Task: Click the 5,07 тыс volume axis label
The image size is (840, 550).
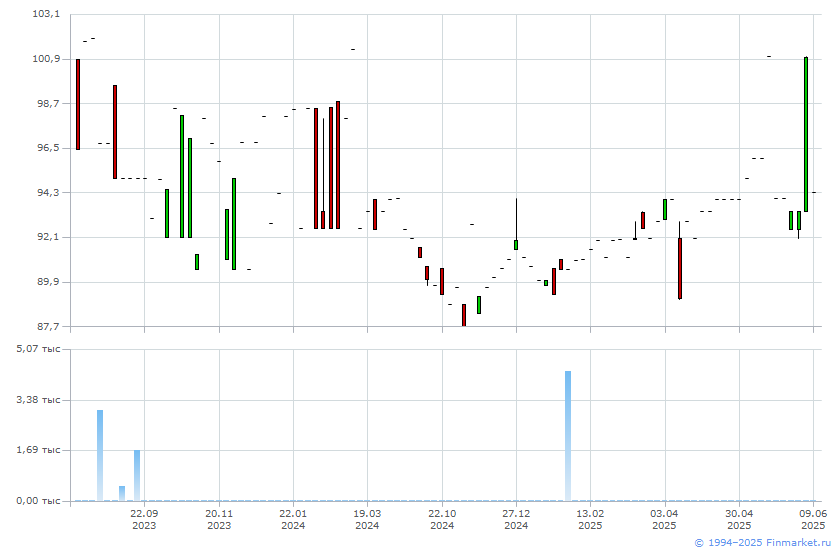Action: pyautogui.click(x=38, y=349)
